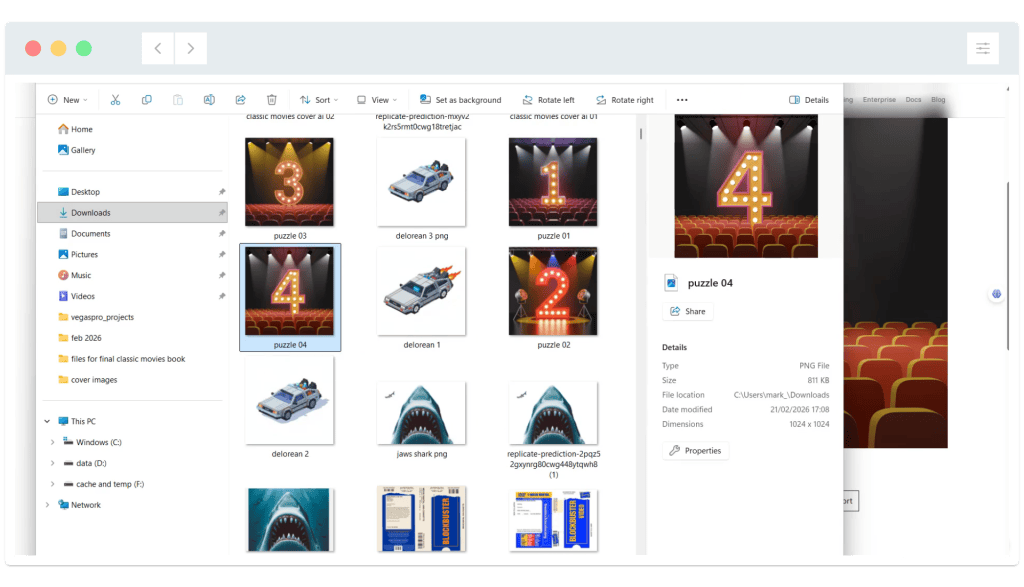Select the delorean 3 png thumbnail

click(421, 182)
